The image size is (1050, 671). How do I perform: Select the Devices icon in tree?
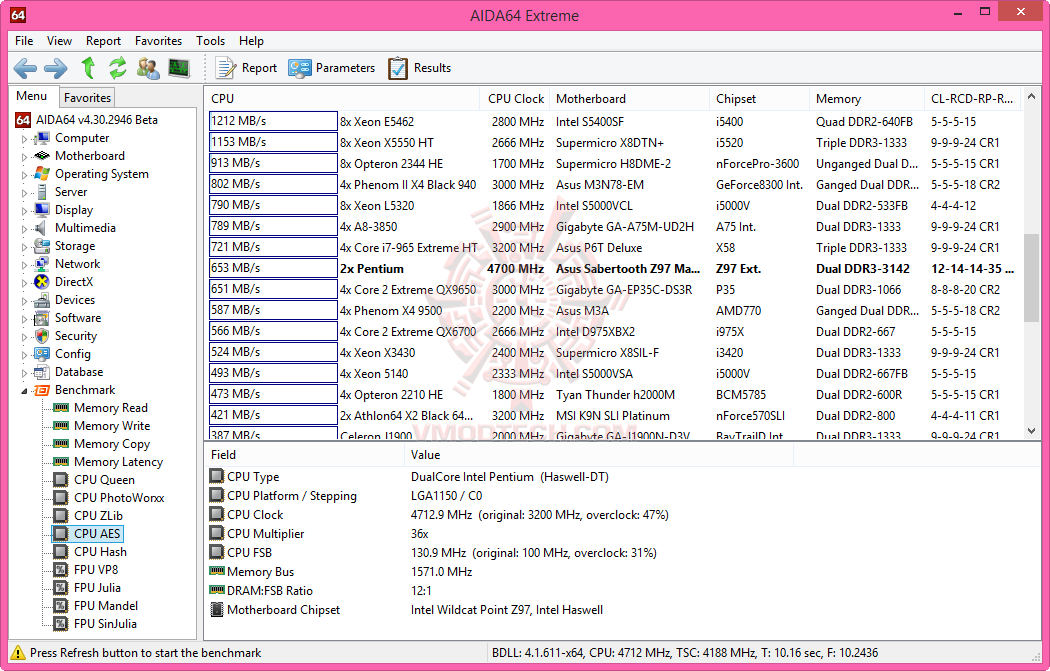pos(42,300)
